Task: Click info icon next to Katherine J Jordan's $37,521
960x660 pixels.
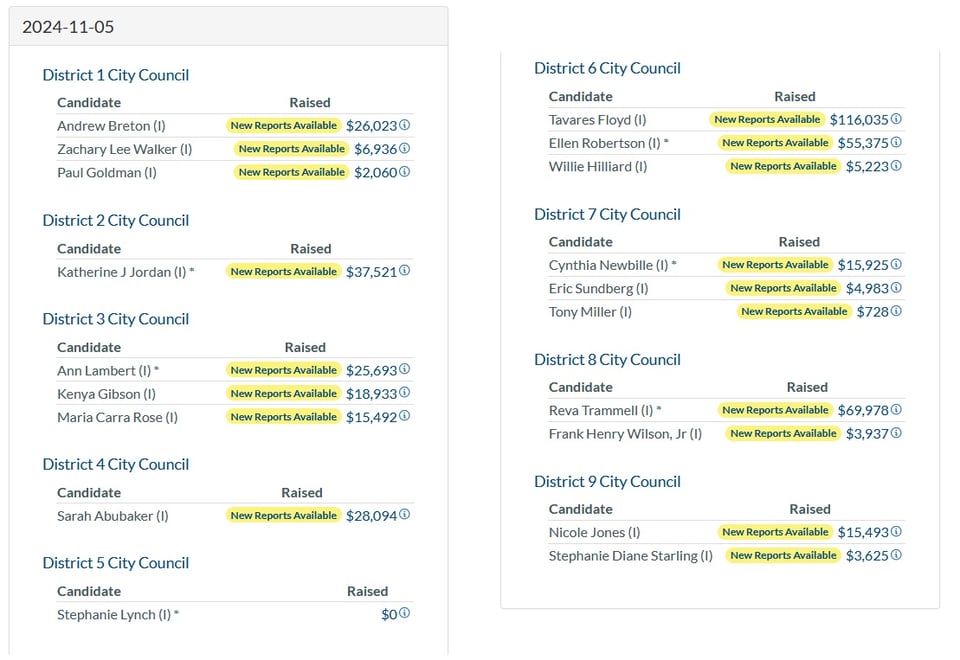Action: (405, 271)
